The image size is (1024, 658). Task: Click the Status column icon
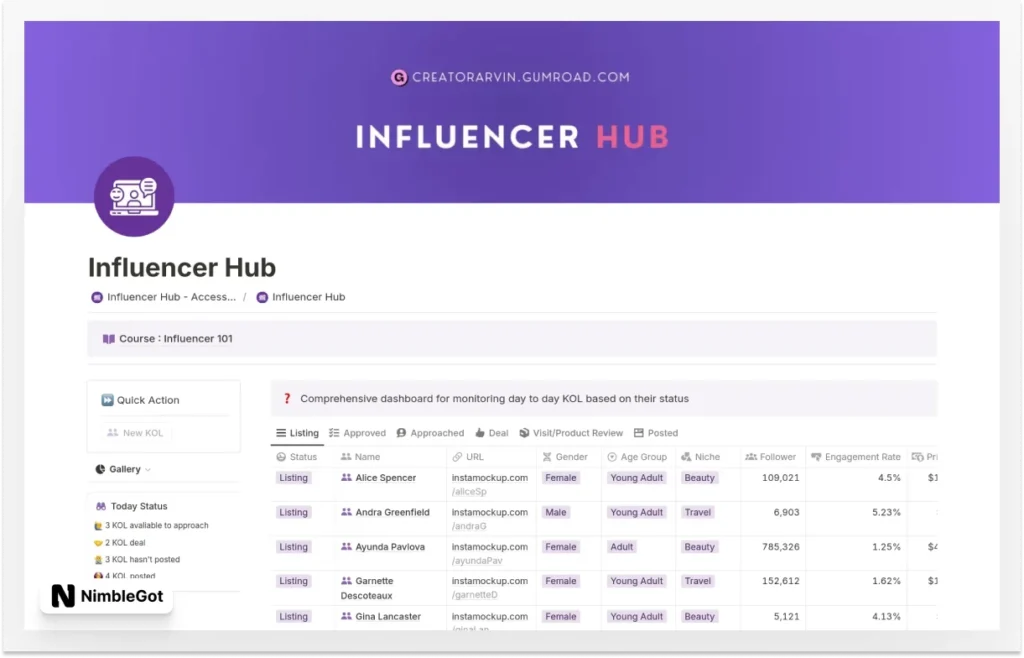point(281,456)
